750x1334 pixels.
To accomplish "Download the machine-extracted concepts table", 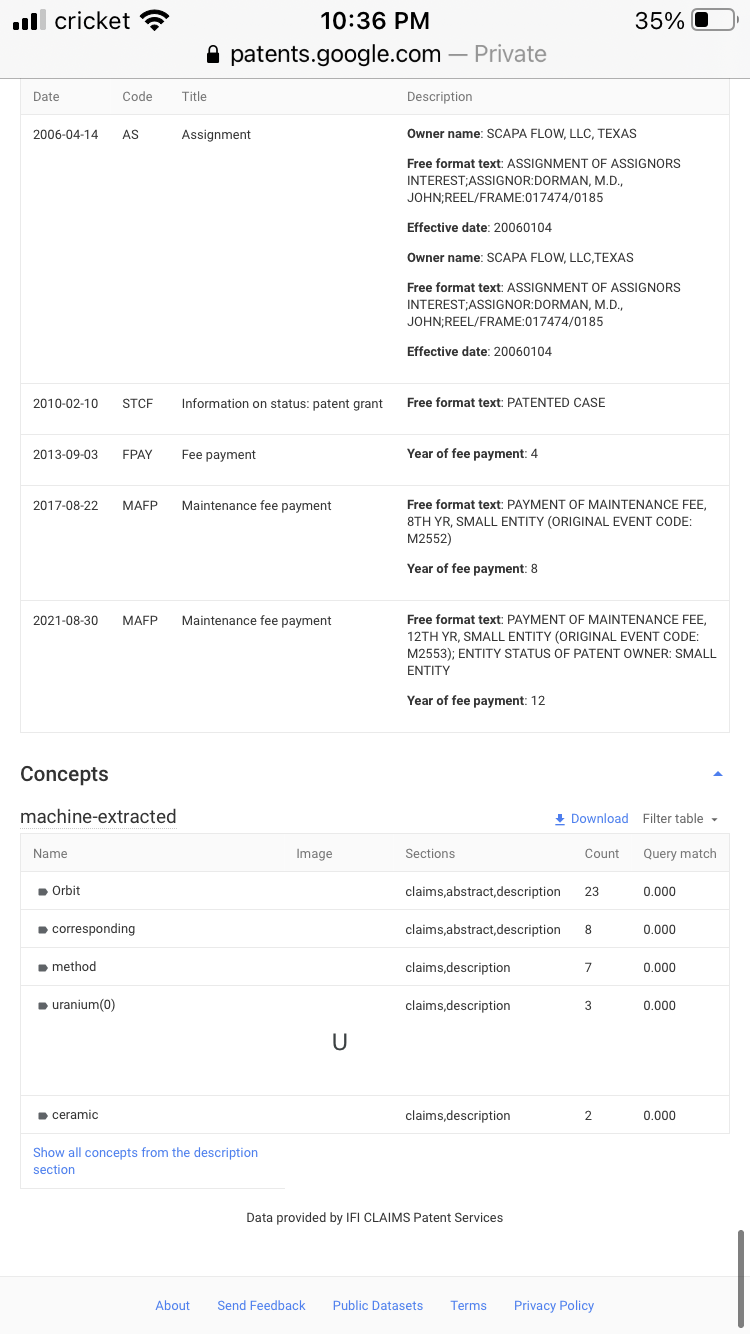I will pyautogui.click(x=591, y=819).
